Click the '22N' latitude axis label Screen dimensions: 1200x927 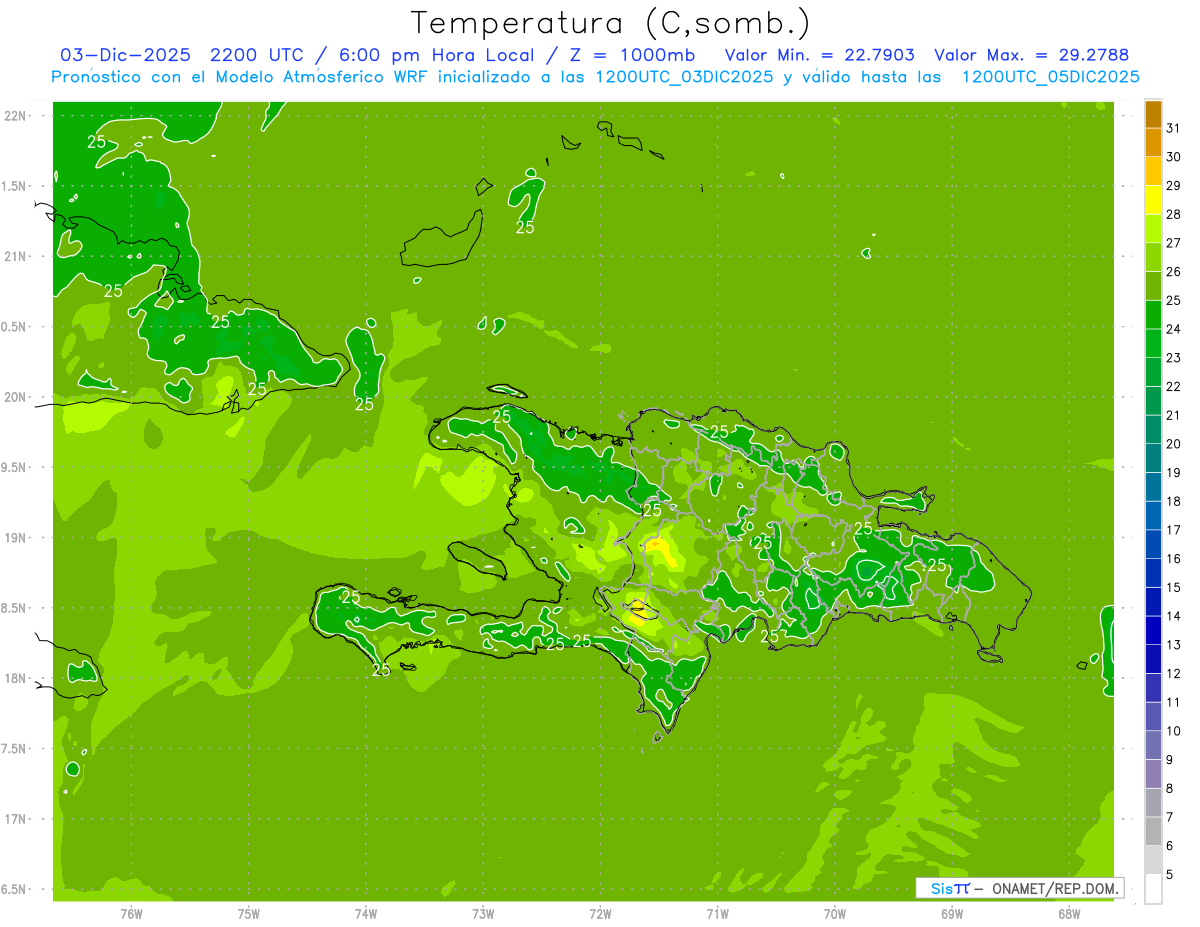pyautogui.click(x=15, y=115)
